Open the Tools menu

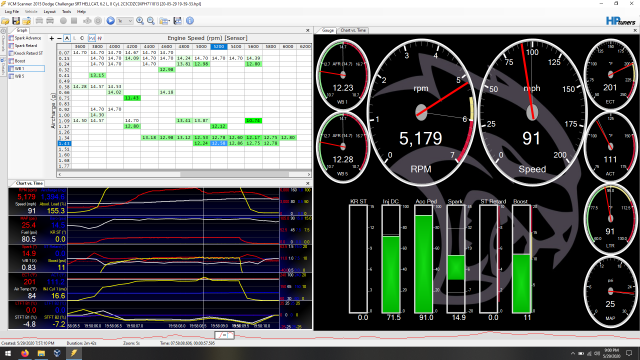[66, 12]
